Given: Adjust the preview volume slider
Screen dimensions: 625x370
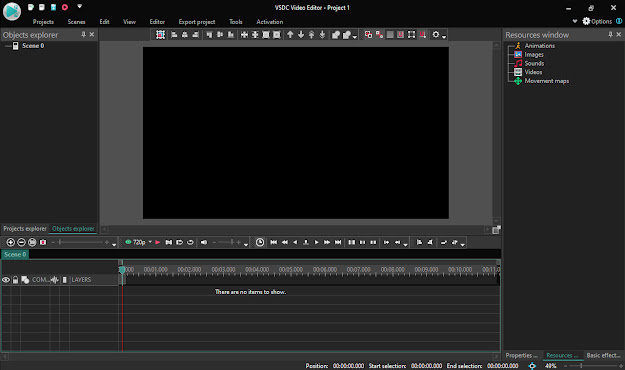Looking at the screenshot, I should (x=227, y=242).
